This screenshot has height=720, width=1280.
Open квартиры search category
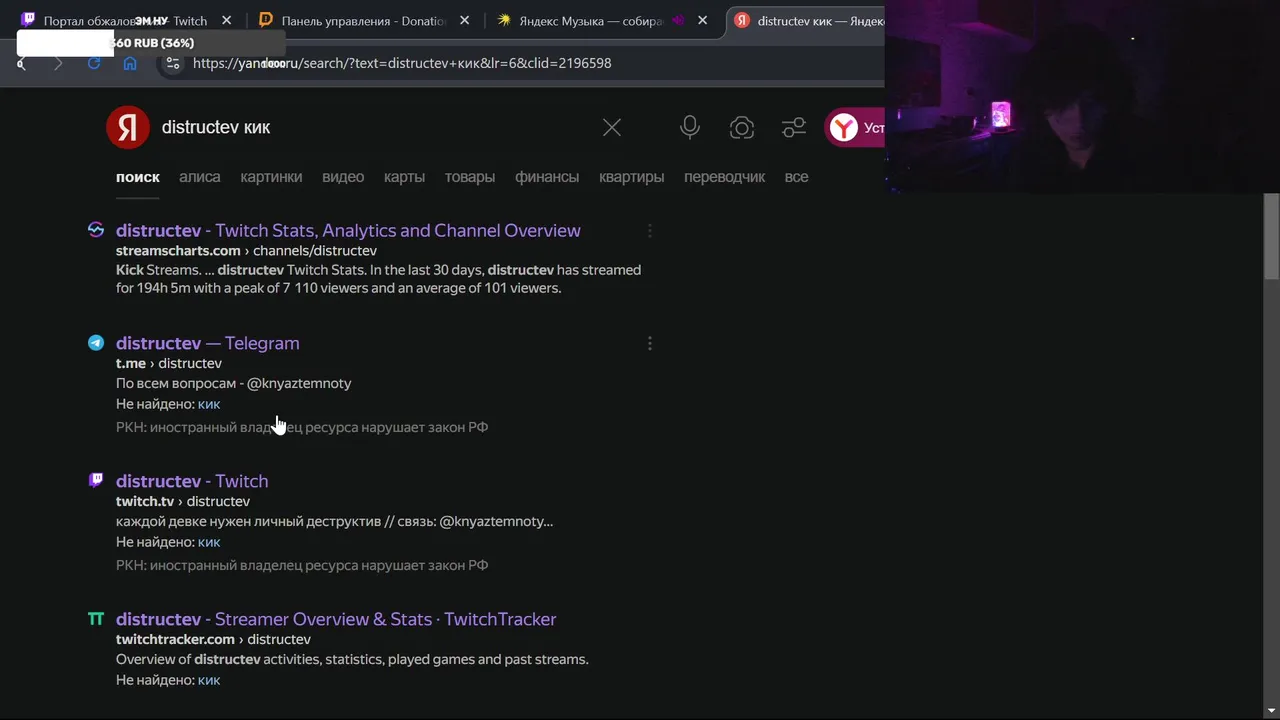click(x=631, y=177)
